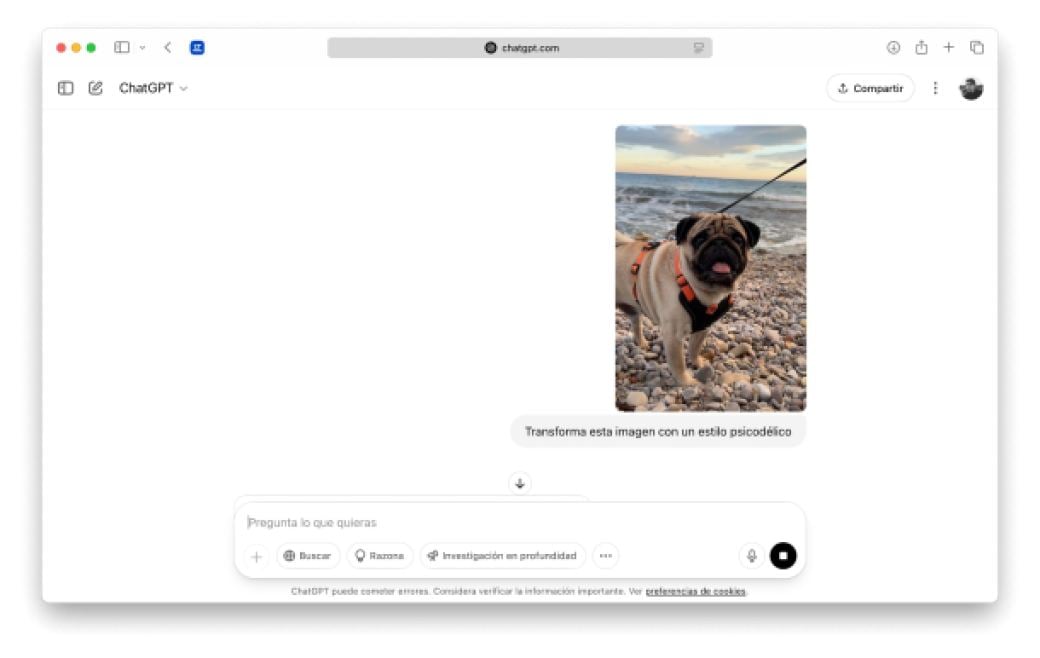Open more tools ellipsis in composer
The height and width of the screenshot is (658, 1040).
606,556
